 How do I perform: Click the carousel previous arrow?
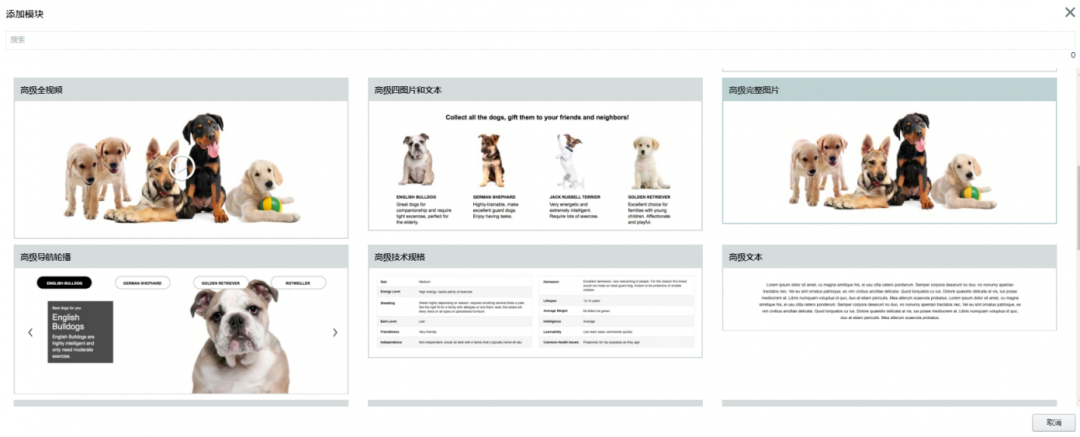tap(30, 333)
